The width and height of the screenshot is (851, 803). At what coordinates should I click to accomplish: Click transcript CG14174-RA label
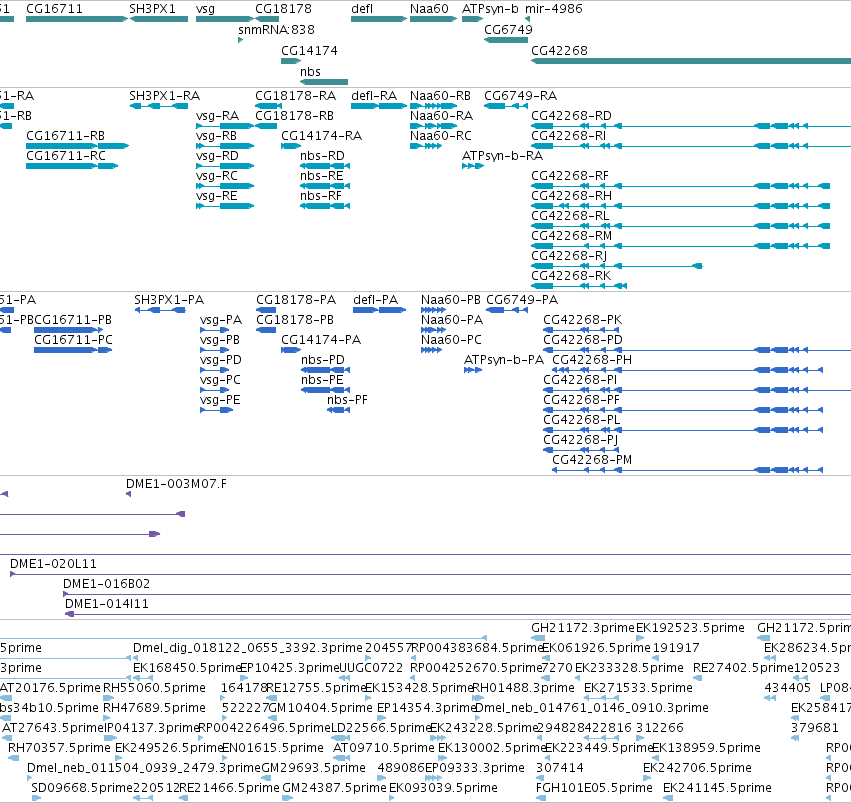[321, 136]
